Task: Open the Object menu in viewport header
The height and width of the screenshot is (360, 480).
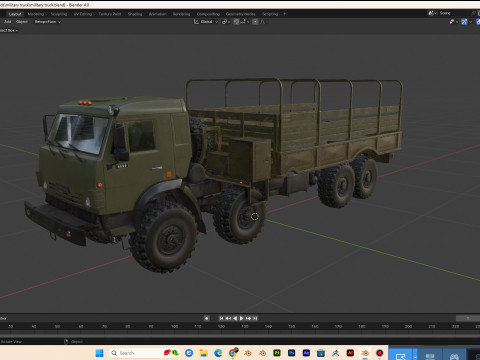Action: click(22, 22)
